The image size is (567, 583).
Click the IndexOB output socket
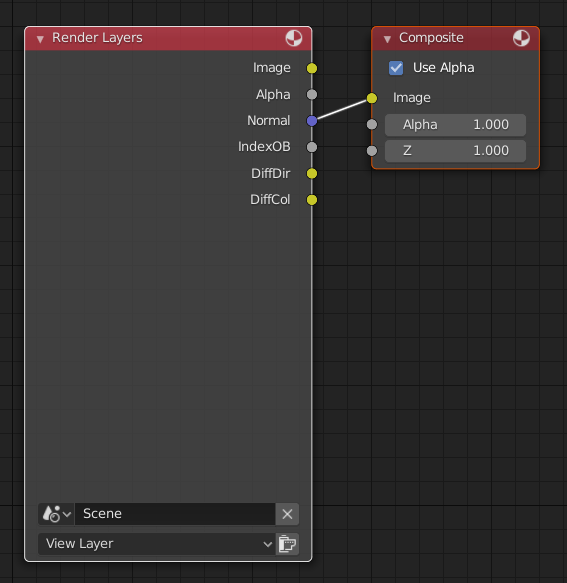pos(312,147)
